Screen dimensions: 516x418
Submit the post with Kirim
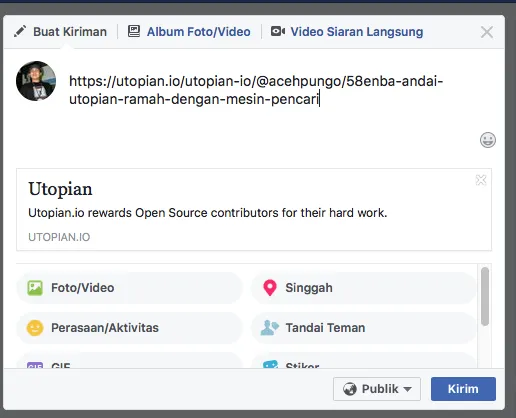pyautogui.click(x=463, y=389)
